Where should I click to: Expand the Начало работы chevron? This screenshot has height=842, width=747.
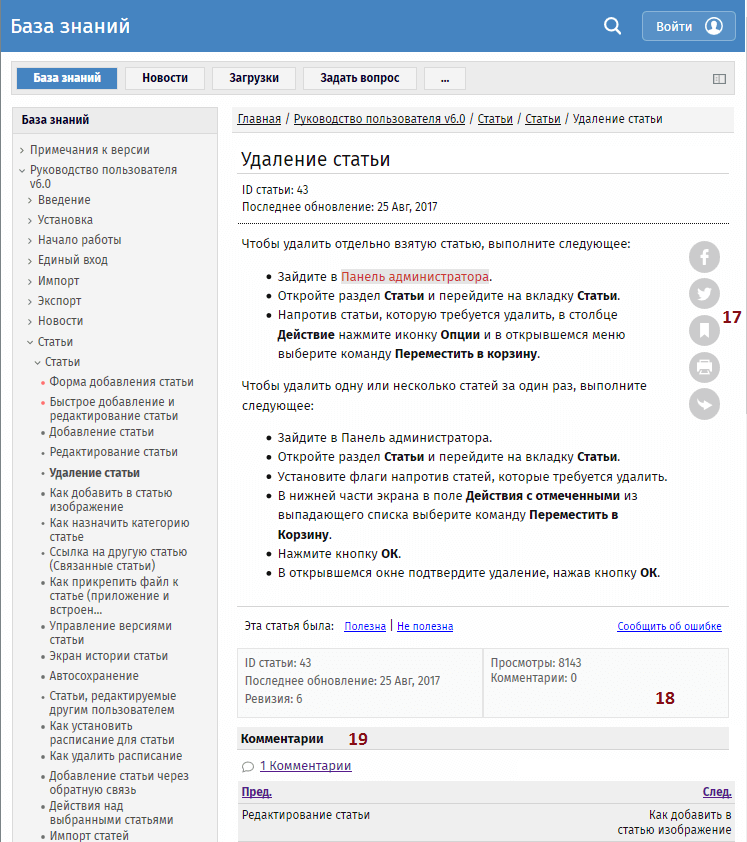pos(30,241)
